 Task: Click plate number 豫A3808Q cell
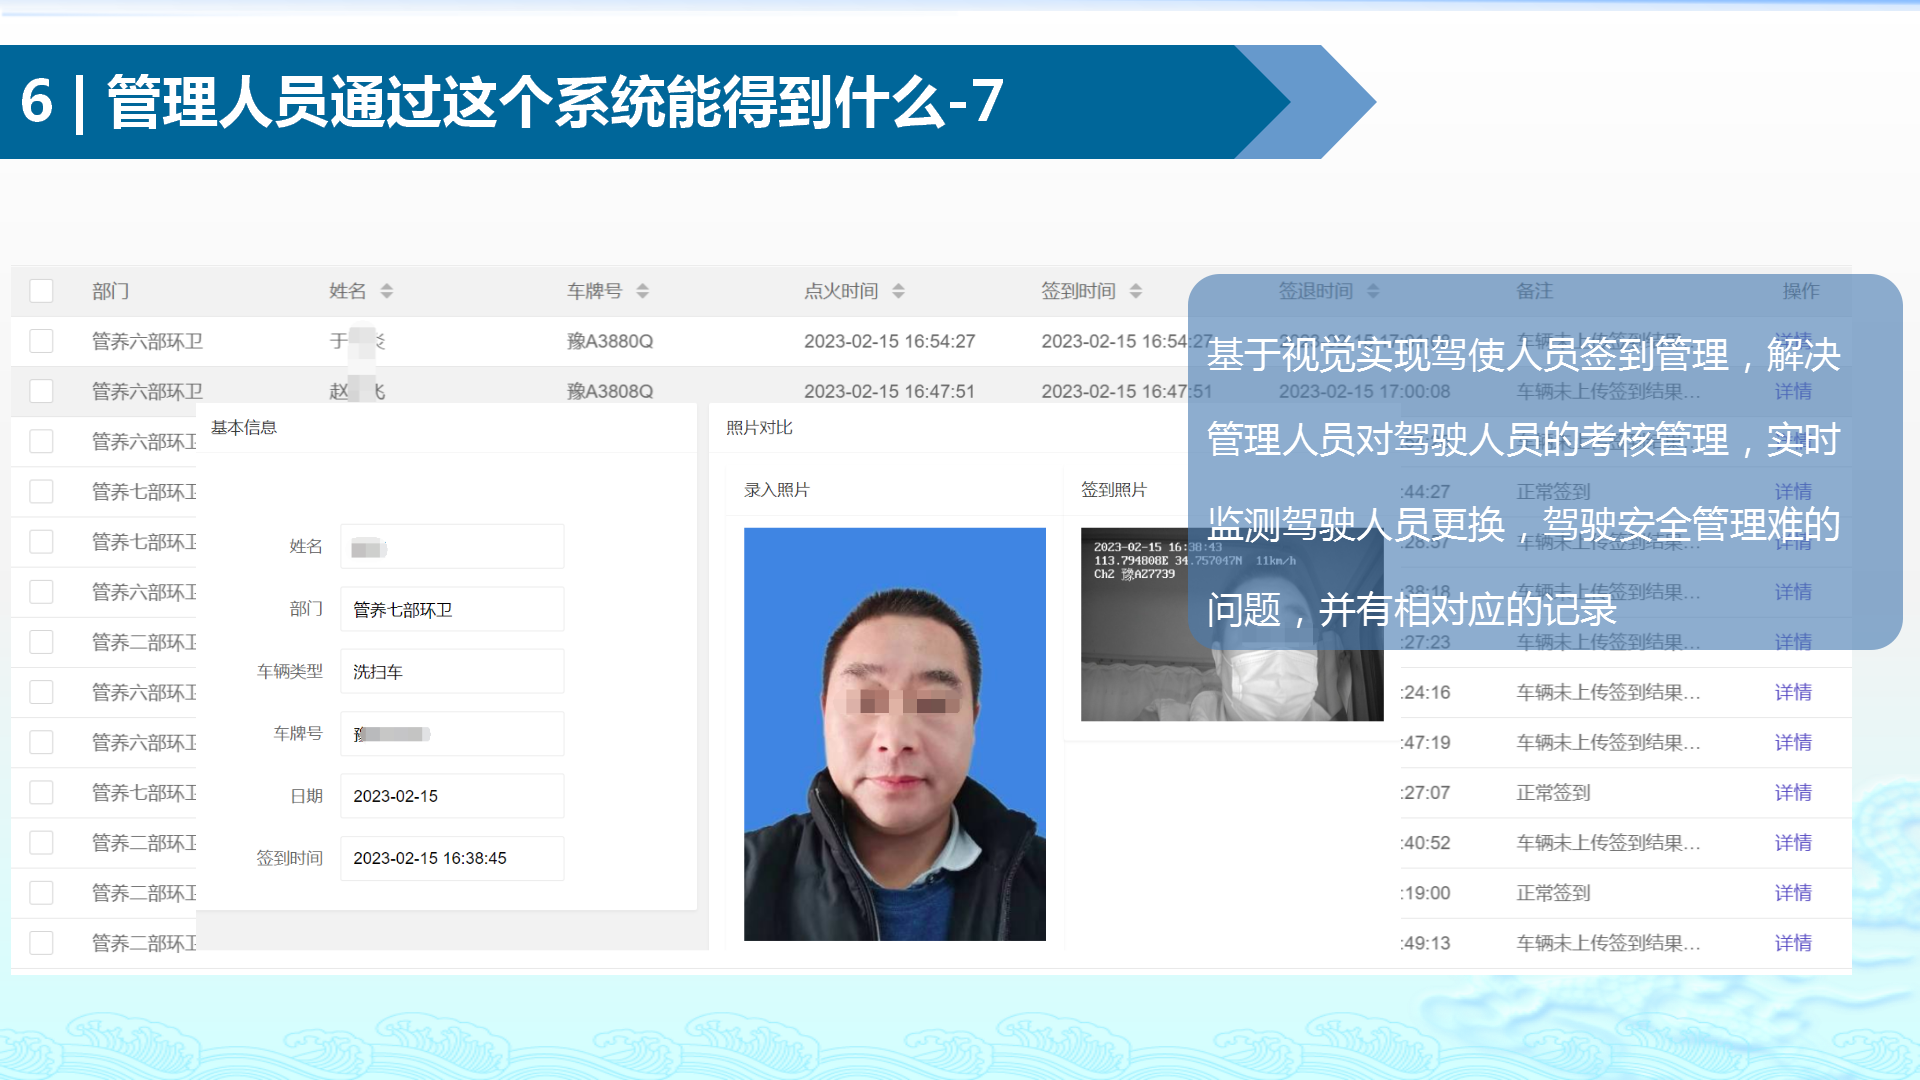610,391
